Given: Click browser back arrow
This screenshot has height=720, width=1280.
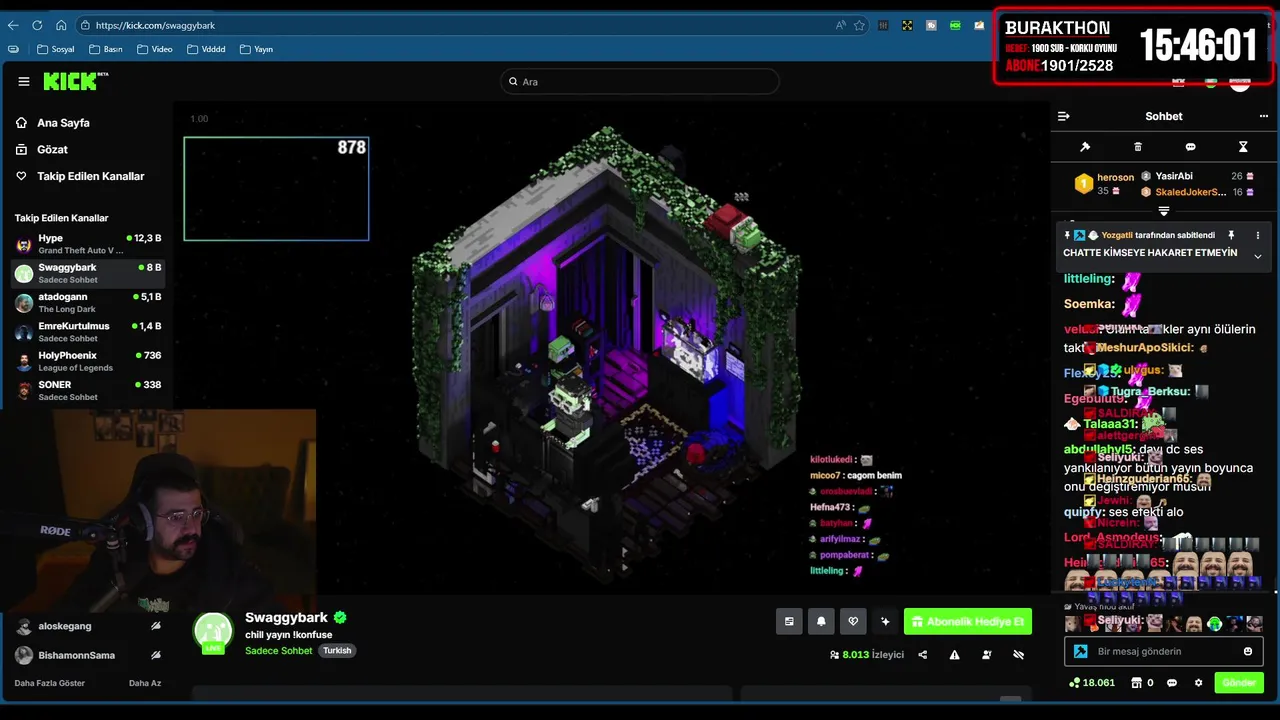Looking at the screenshot, I should tap(13, 25).
